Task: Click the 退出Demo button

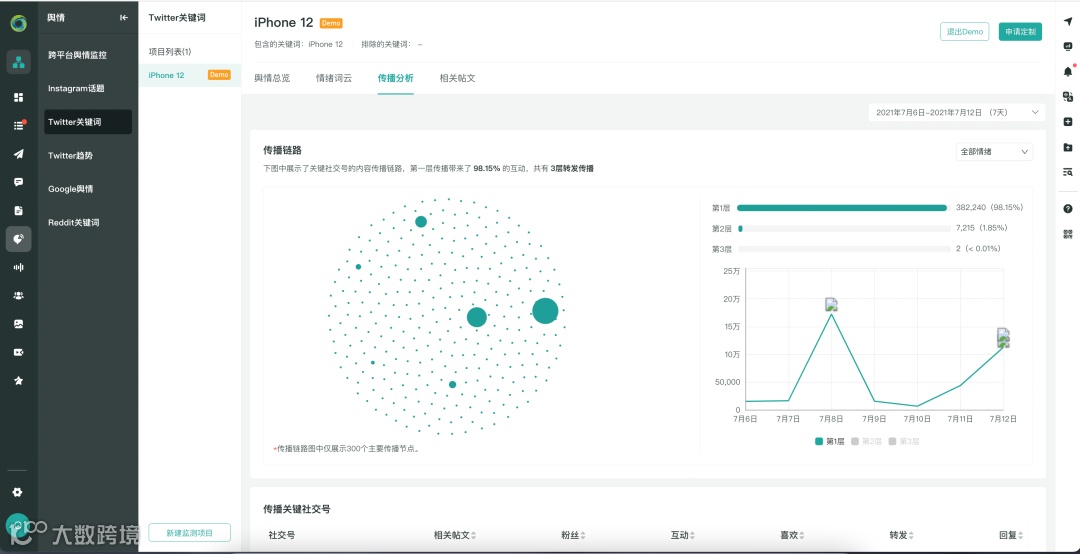Action: pyautogui.click(x=964, y=32)
